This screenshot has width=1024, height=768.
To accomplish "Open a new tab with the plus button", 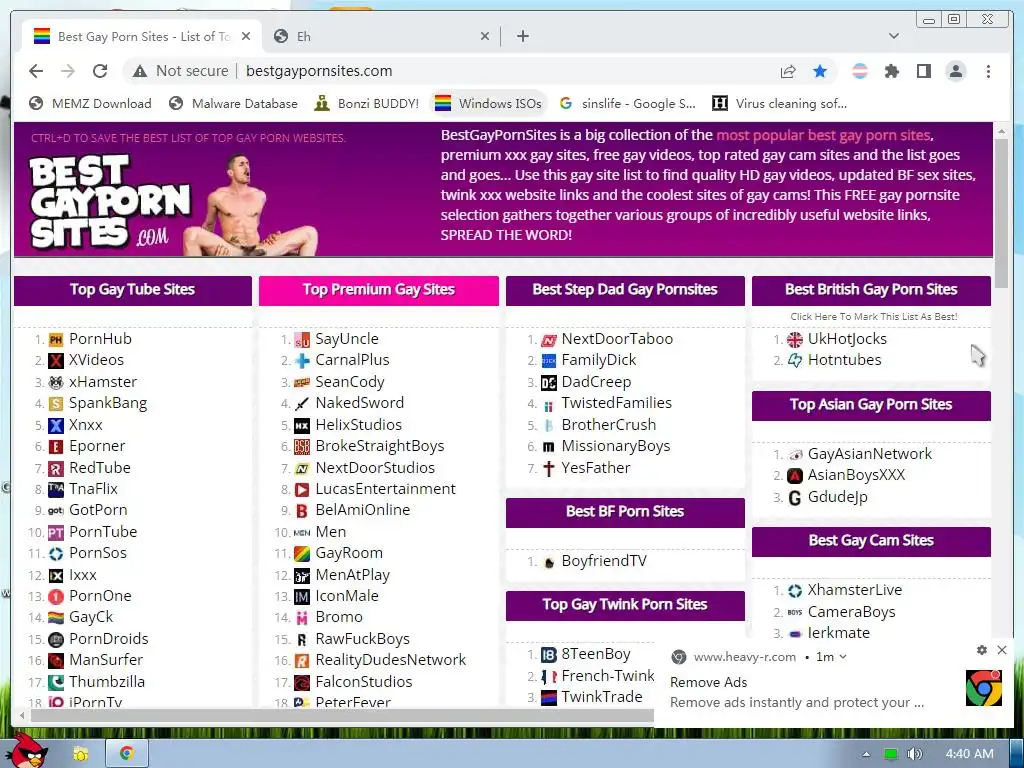I will 522,36.
